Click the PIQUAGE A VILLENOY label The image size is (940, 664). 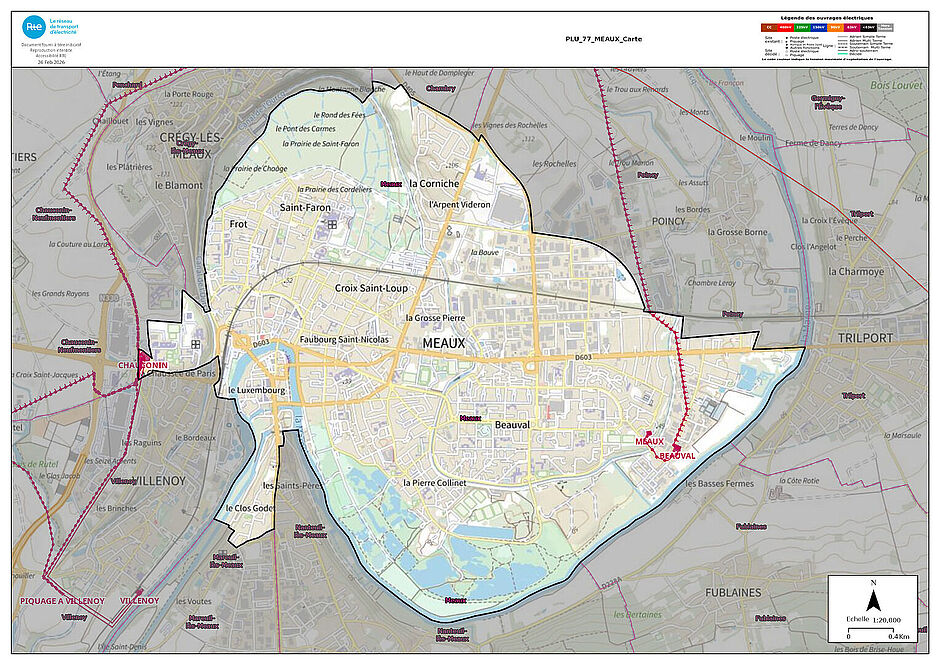tap(62, 601)
